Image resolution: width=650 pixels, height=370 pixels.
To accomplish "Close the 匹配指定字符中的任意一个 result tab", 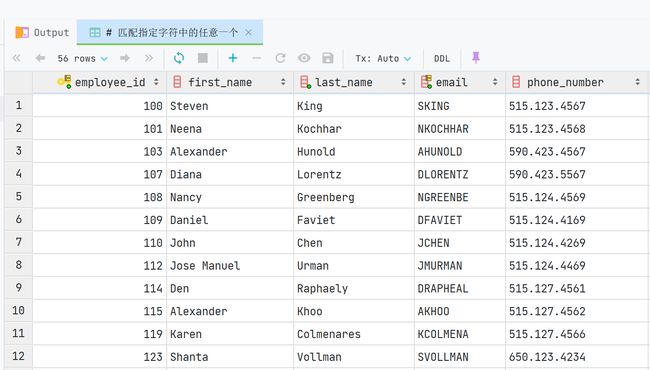I will point(248,32).
